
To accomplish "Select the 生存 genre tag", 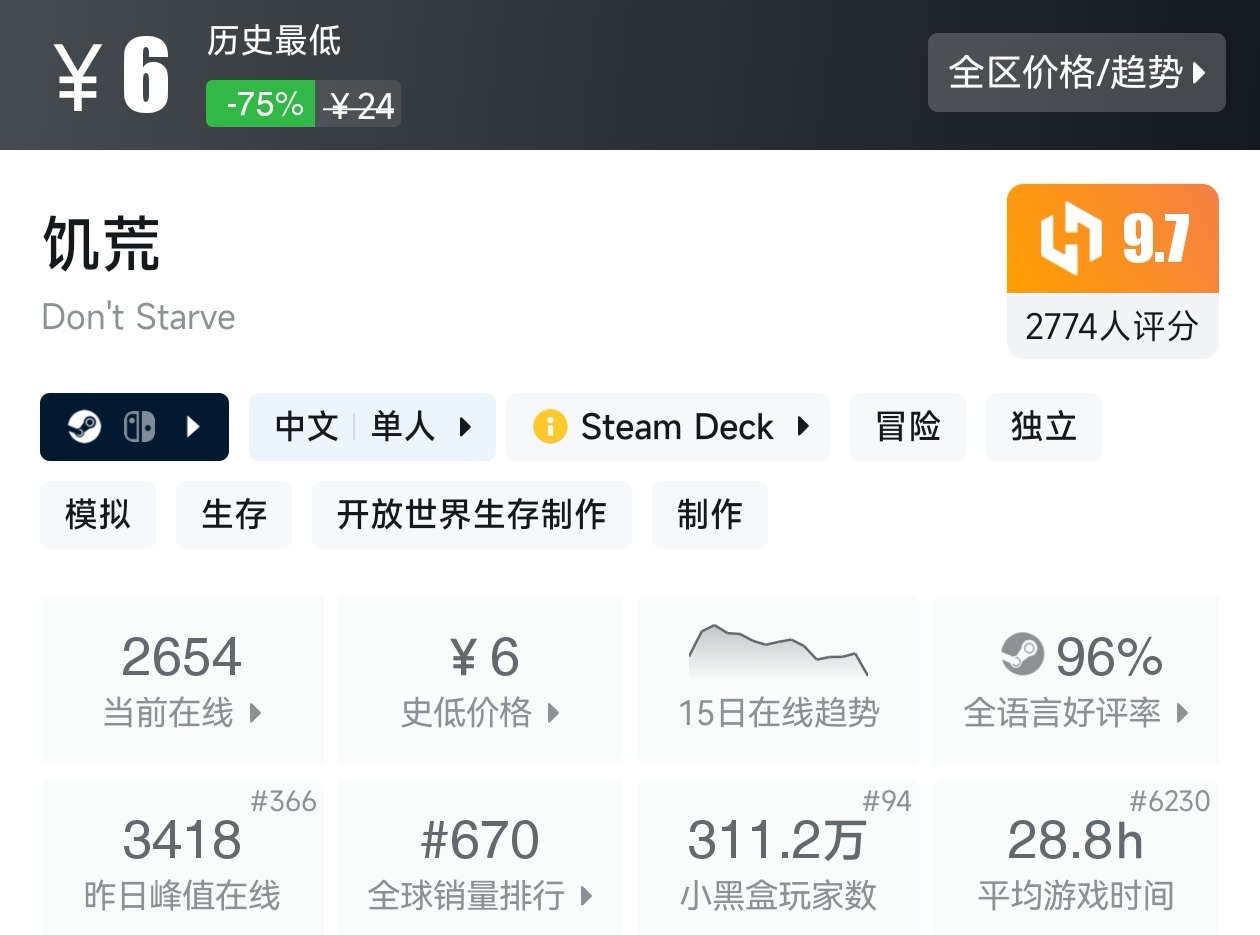I will (234, 514).
